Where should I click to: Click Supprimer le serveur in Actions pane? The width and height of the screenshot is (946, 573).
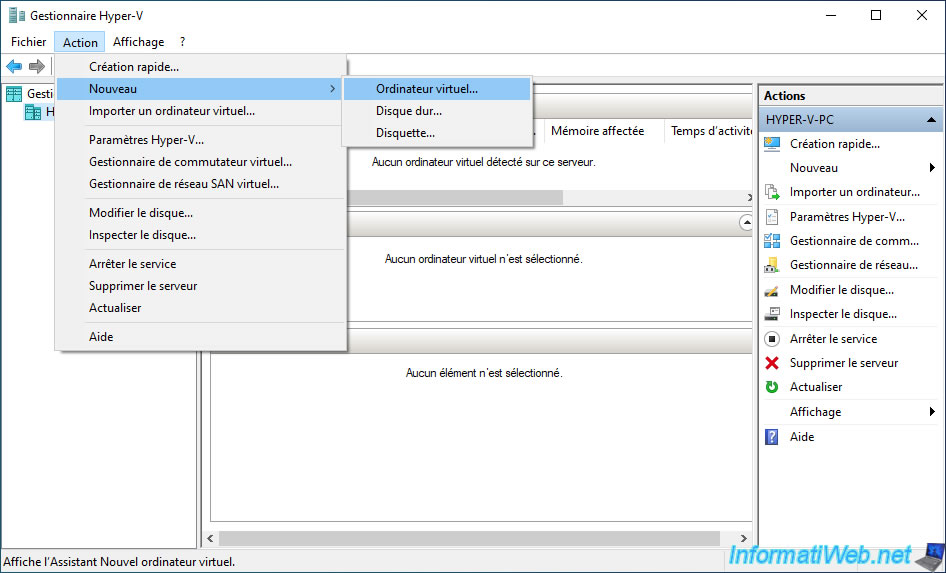pos(844,363)
